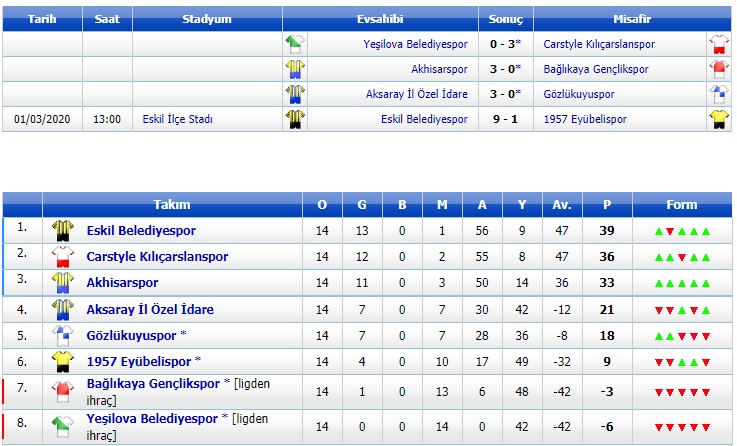Click Eskil Belediyespor form arrows
Viewport: 737px width, 446px height.
click(x=682, y=231)
